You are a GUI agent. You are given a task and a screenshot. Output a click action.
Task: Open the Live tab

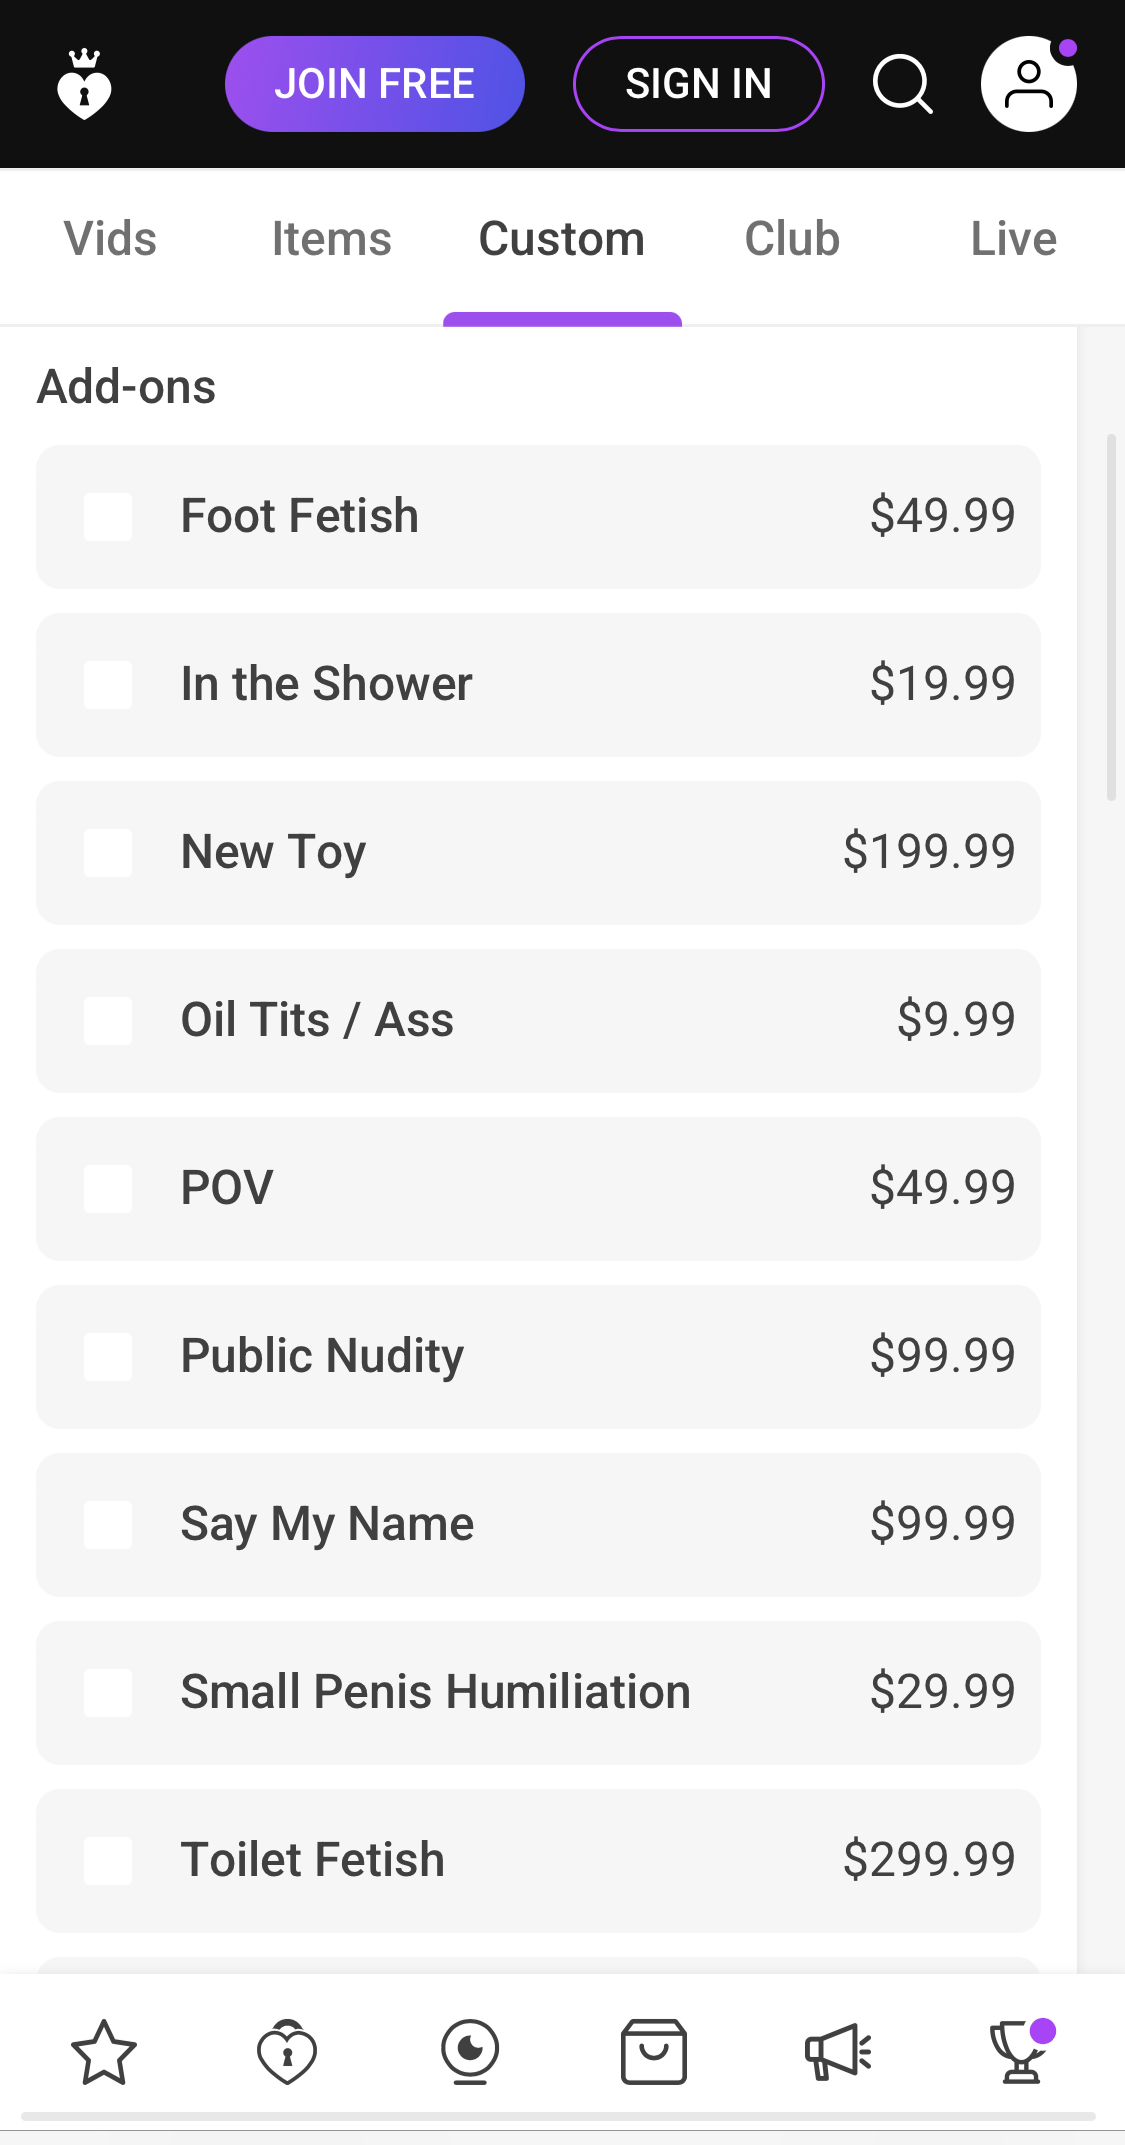[x=1013, y=240]
